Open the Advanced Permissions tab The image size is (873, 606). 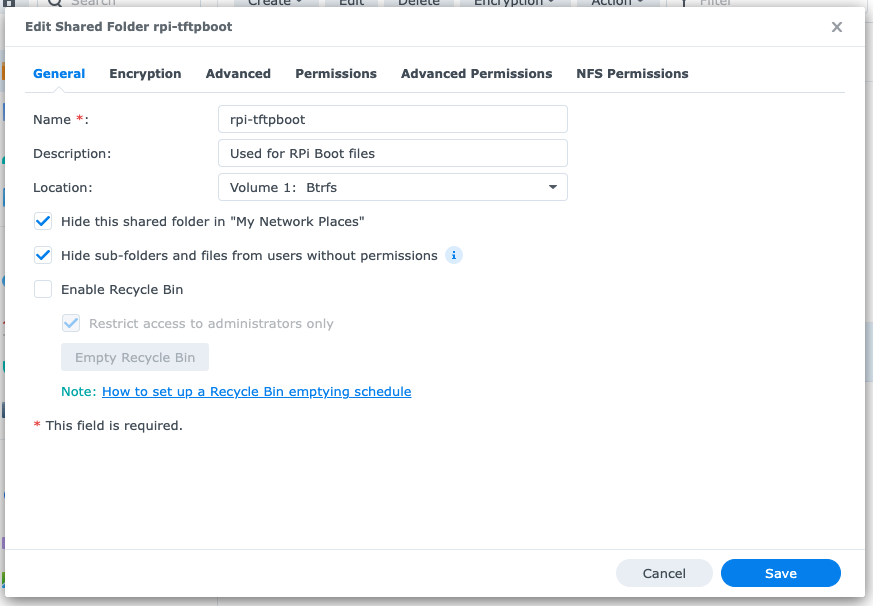point(476,74)
